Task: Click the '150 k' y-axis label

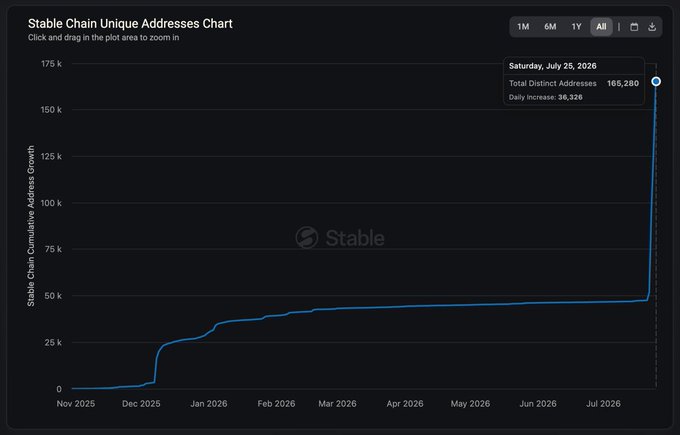Action: click(x=51, y=110)
